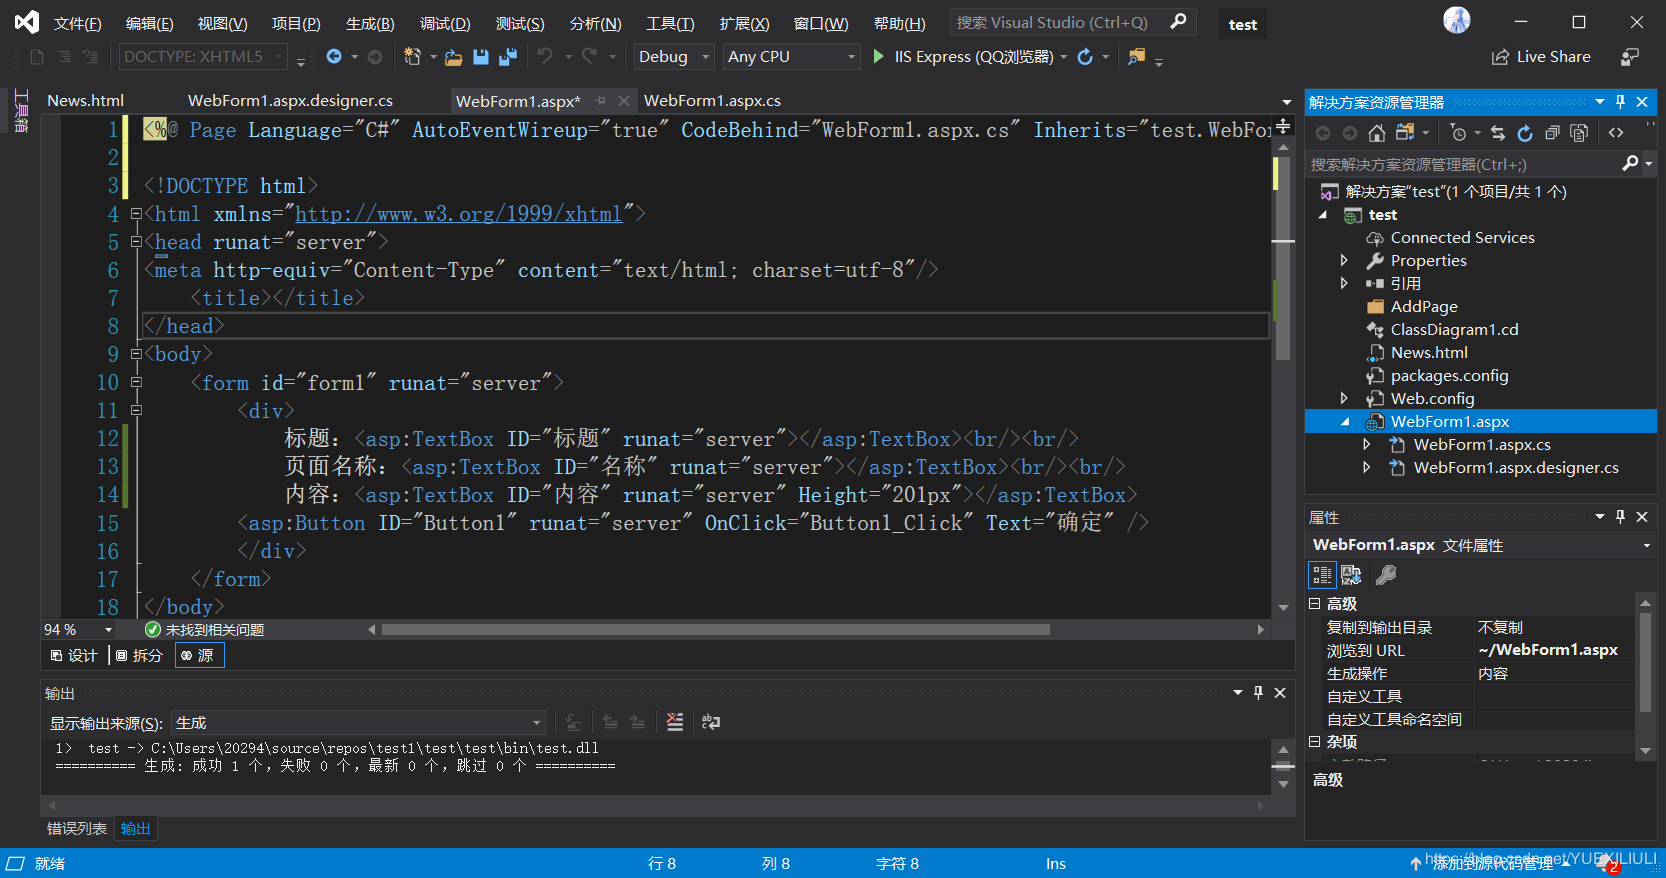Switch to the WebForm1.aspx.cs tab
Screen dimensions: 1666x878
pos(712,101)
